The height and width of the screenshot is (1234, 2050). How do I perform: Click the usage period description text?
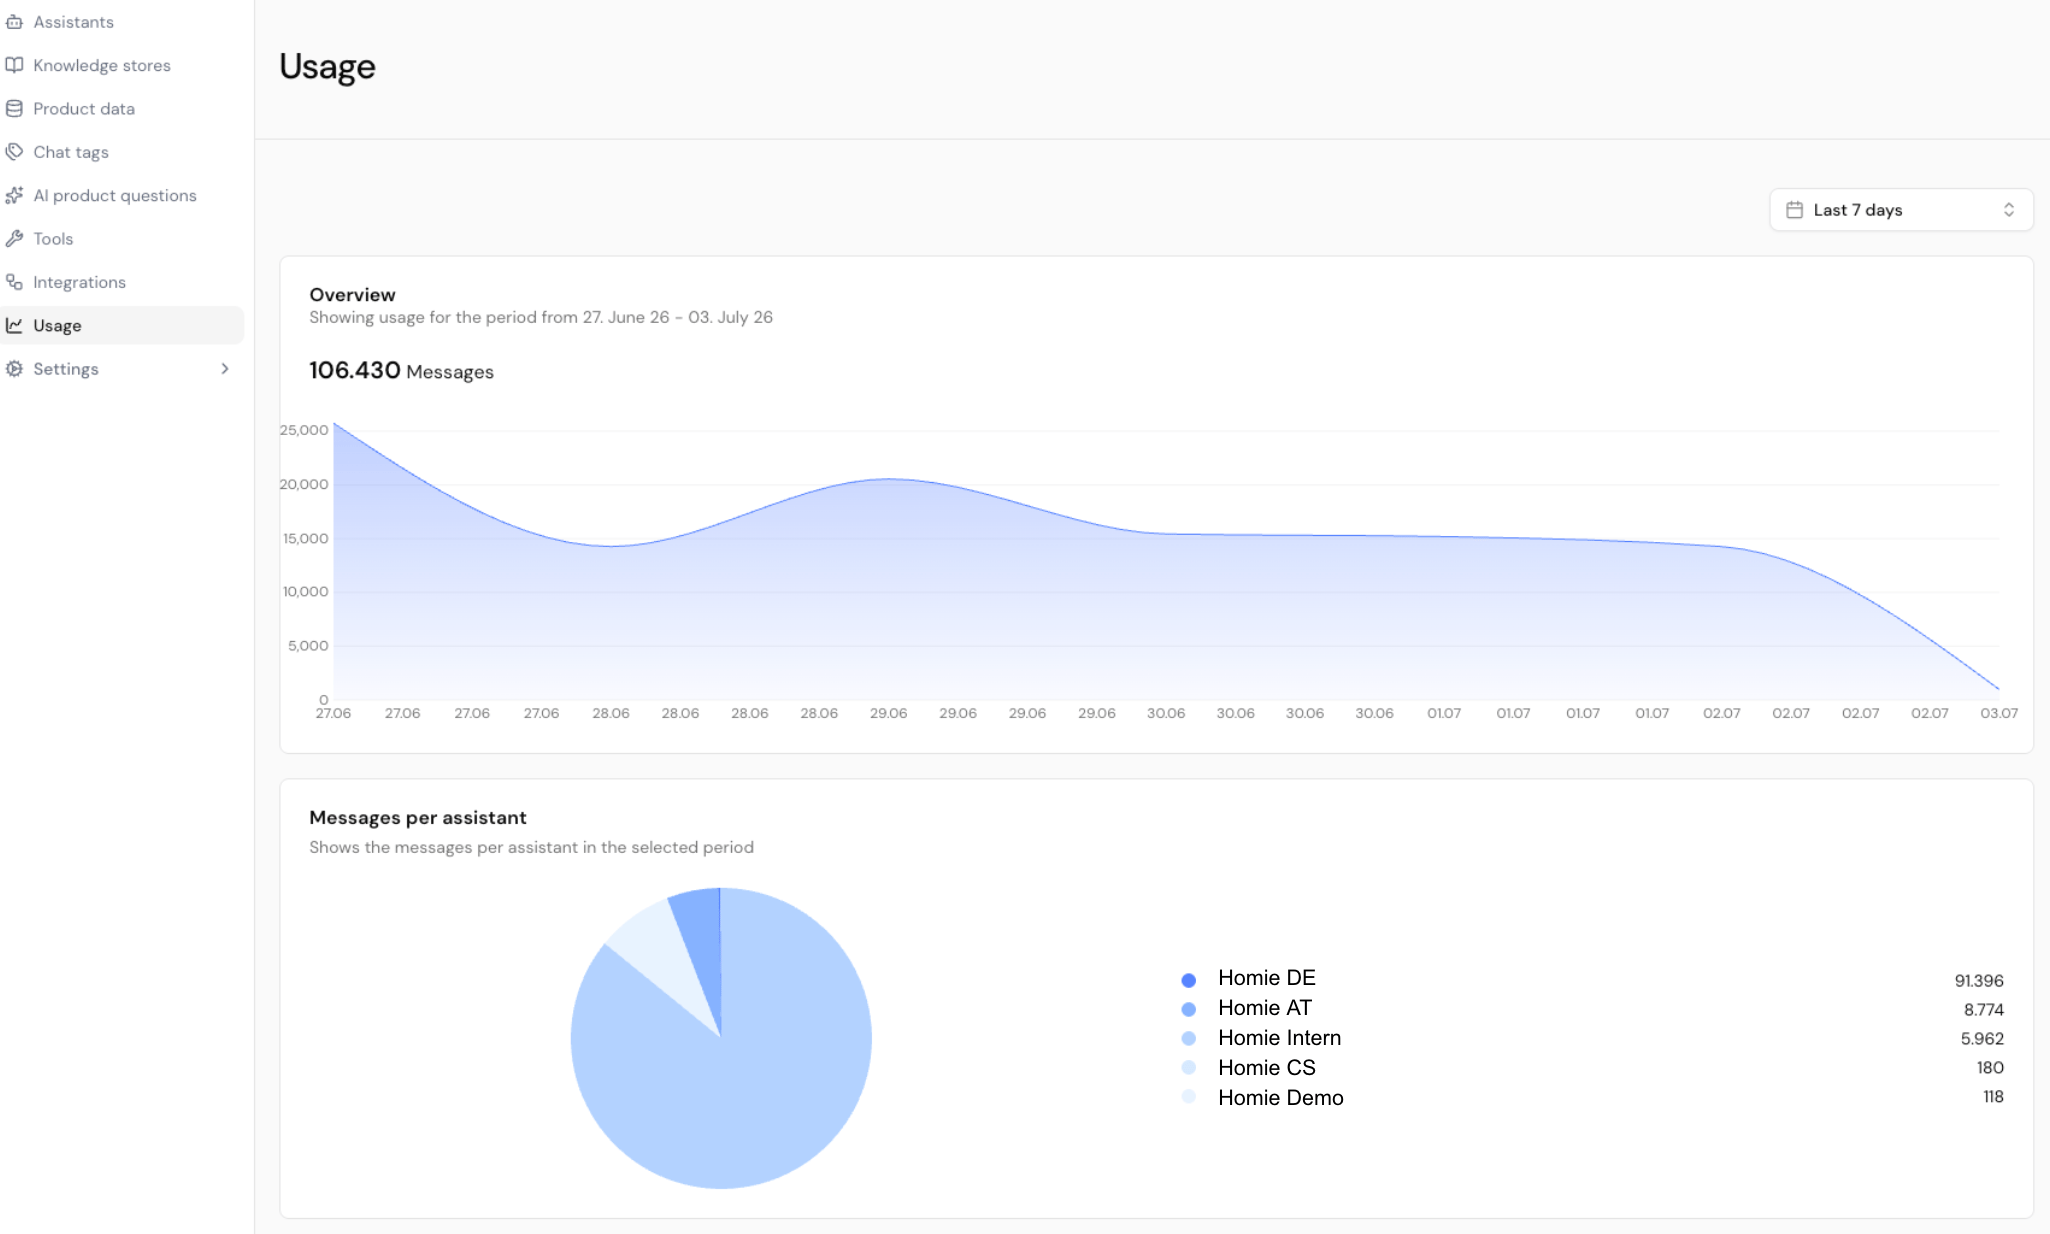(x=541, y=317)
